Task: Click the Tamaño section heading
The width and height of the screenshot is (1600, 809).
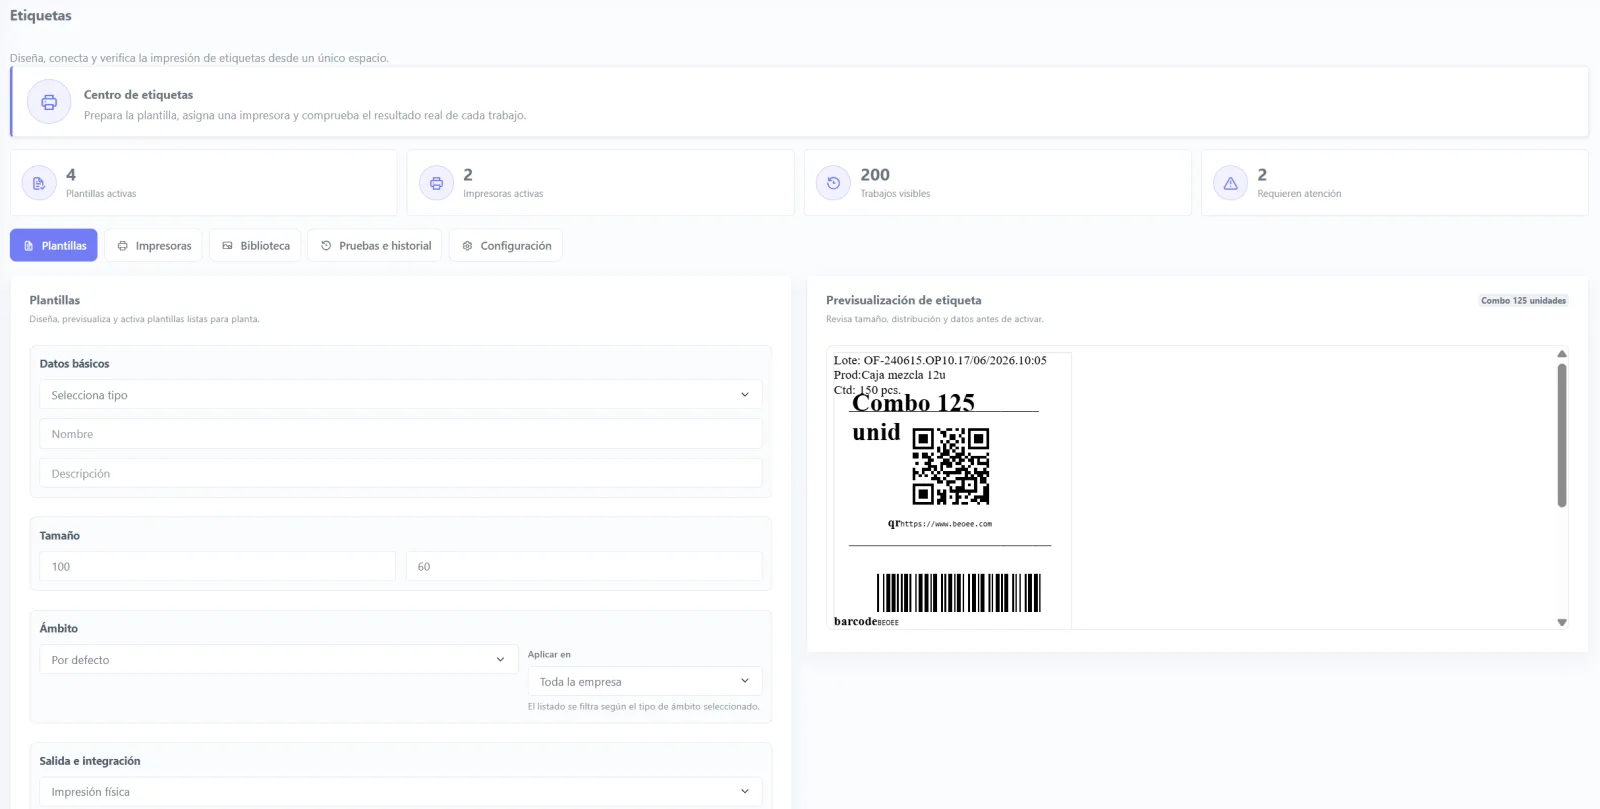Action: (60, 536)
